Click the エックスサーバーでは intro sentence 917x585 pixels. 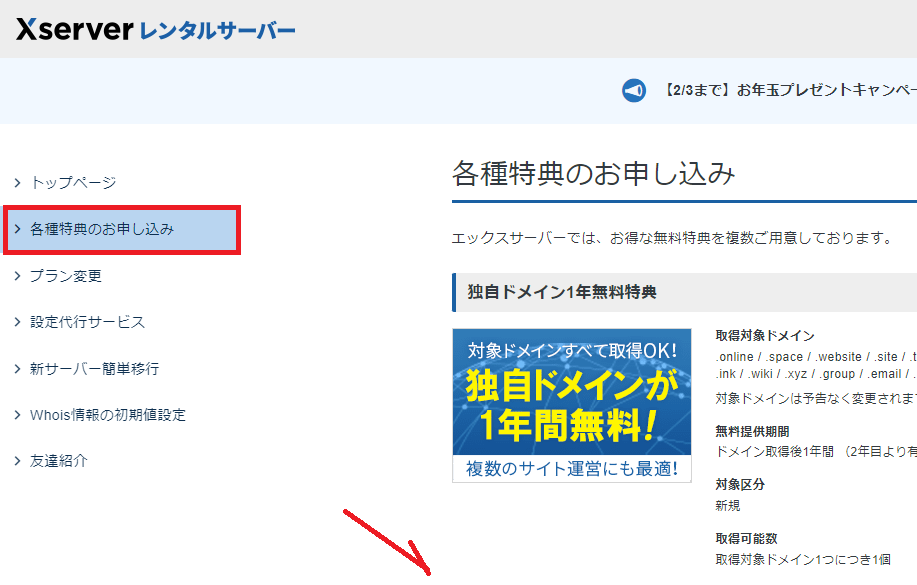tap(673, 238)
